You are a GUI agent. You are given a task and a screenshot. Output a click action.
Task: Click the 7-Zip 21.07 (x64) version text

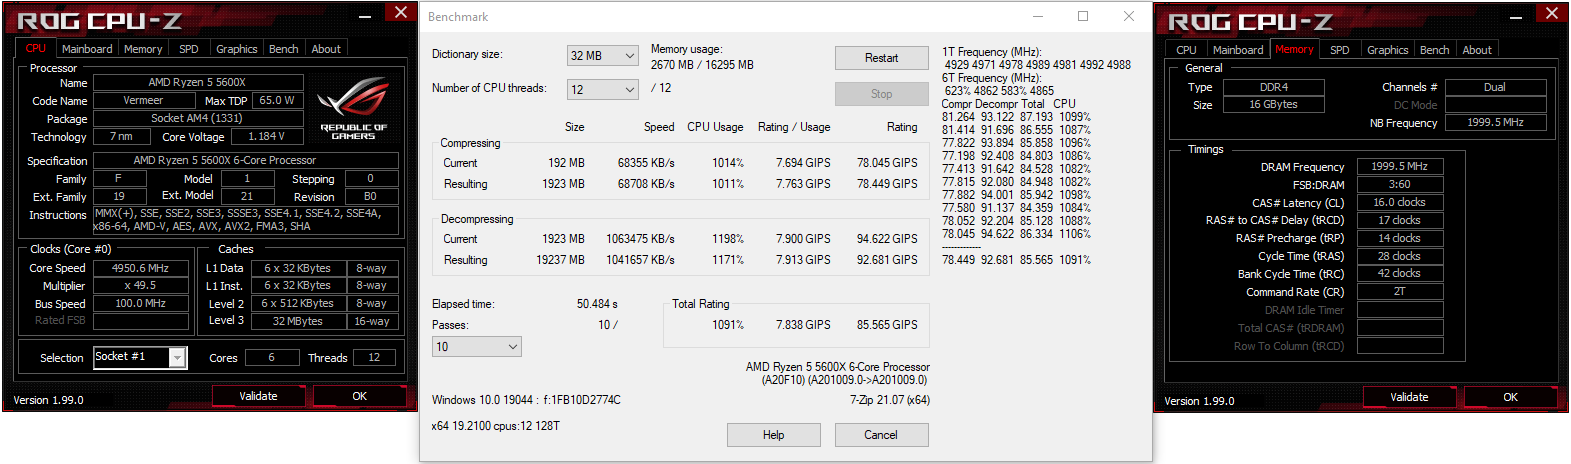[x=890, y=400]
